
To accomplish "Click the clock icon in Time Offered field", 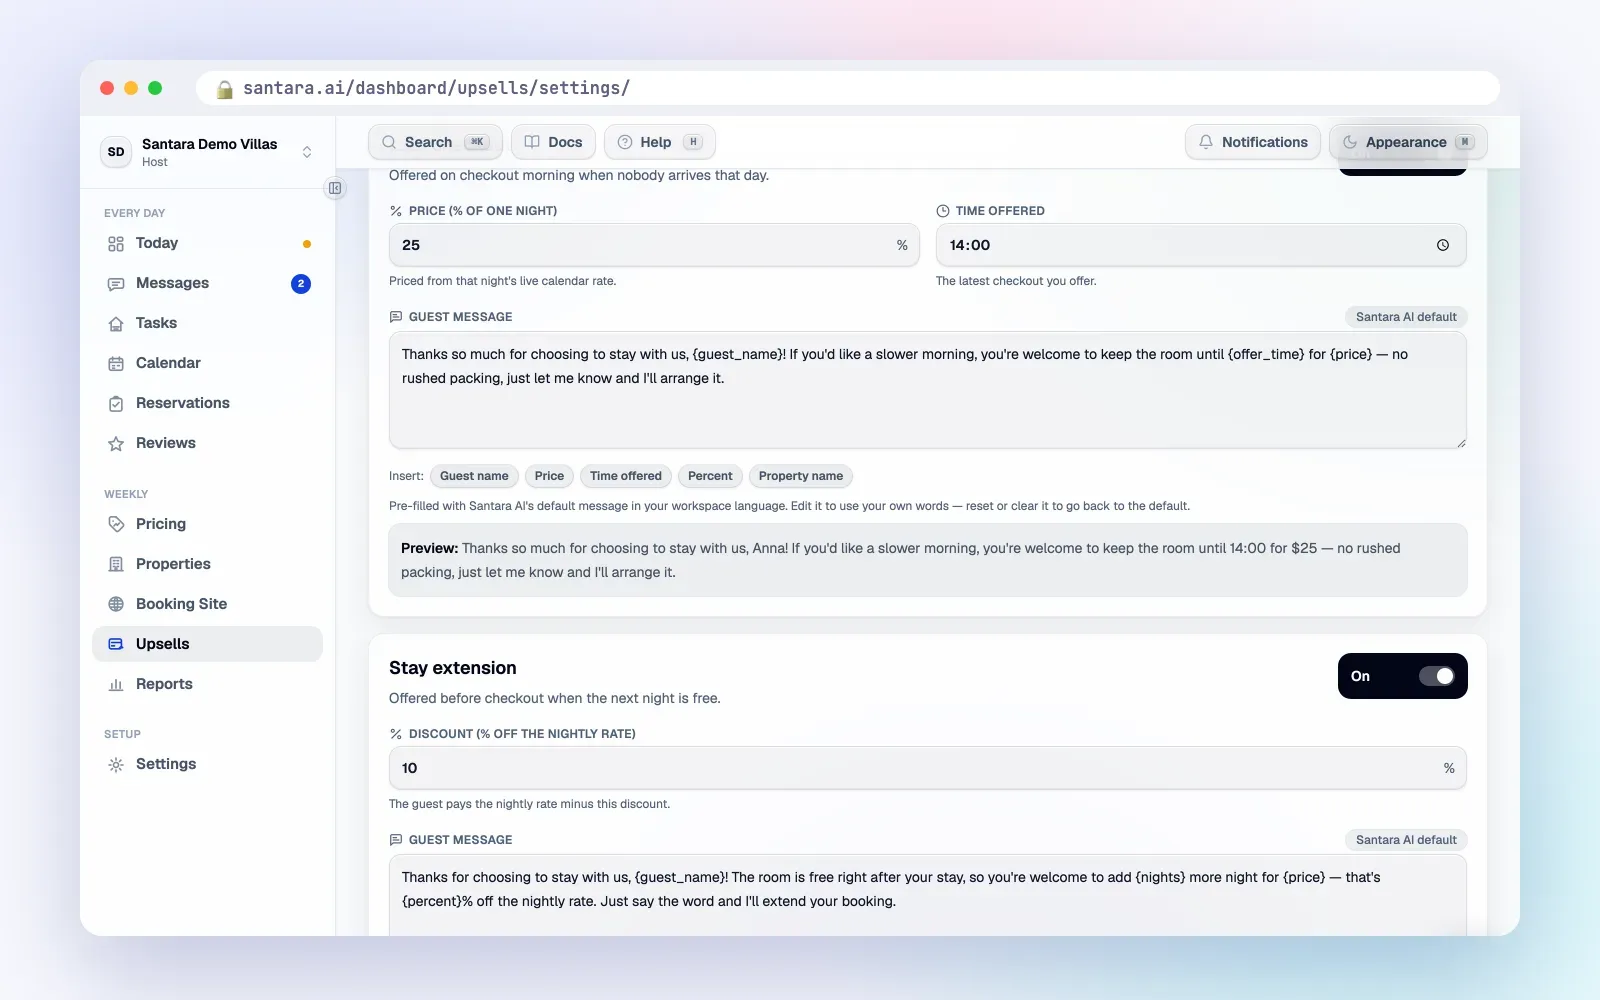I will coord(1443,245).
